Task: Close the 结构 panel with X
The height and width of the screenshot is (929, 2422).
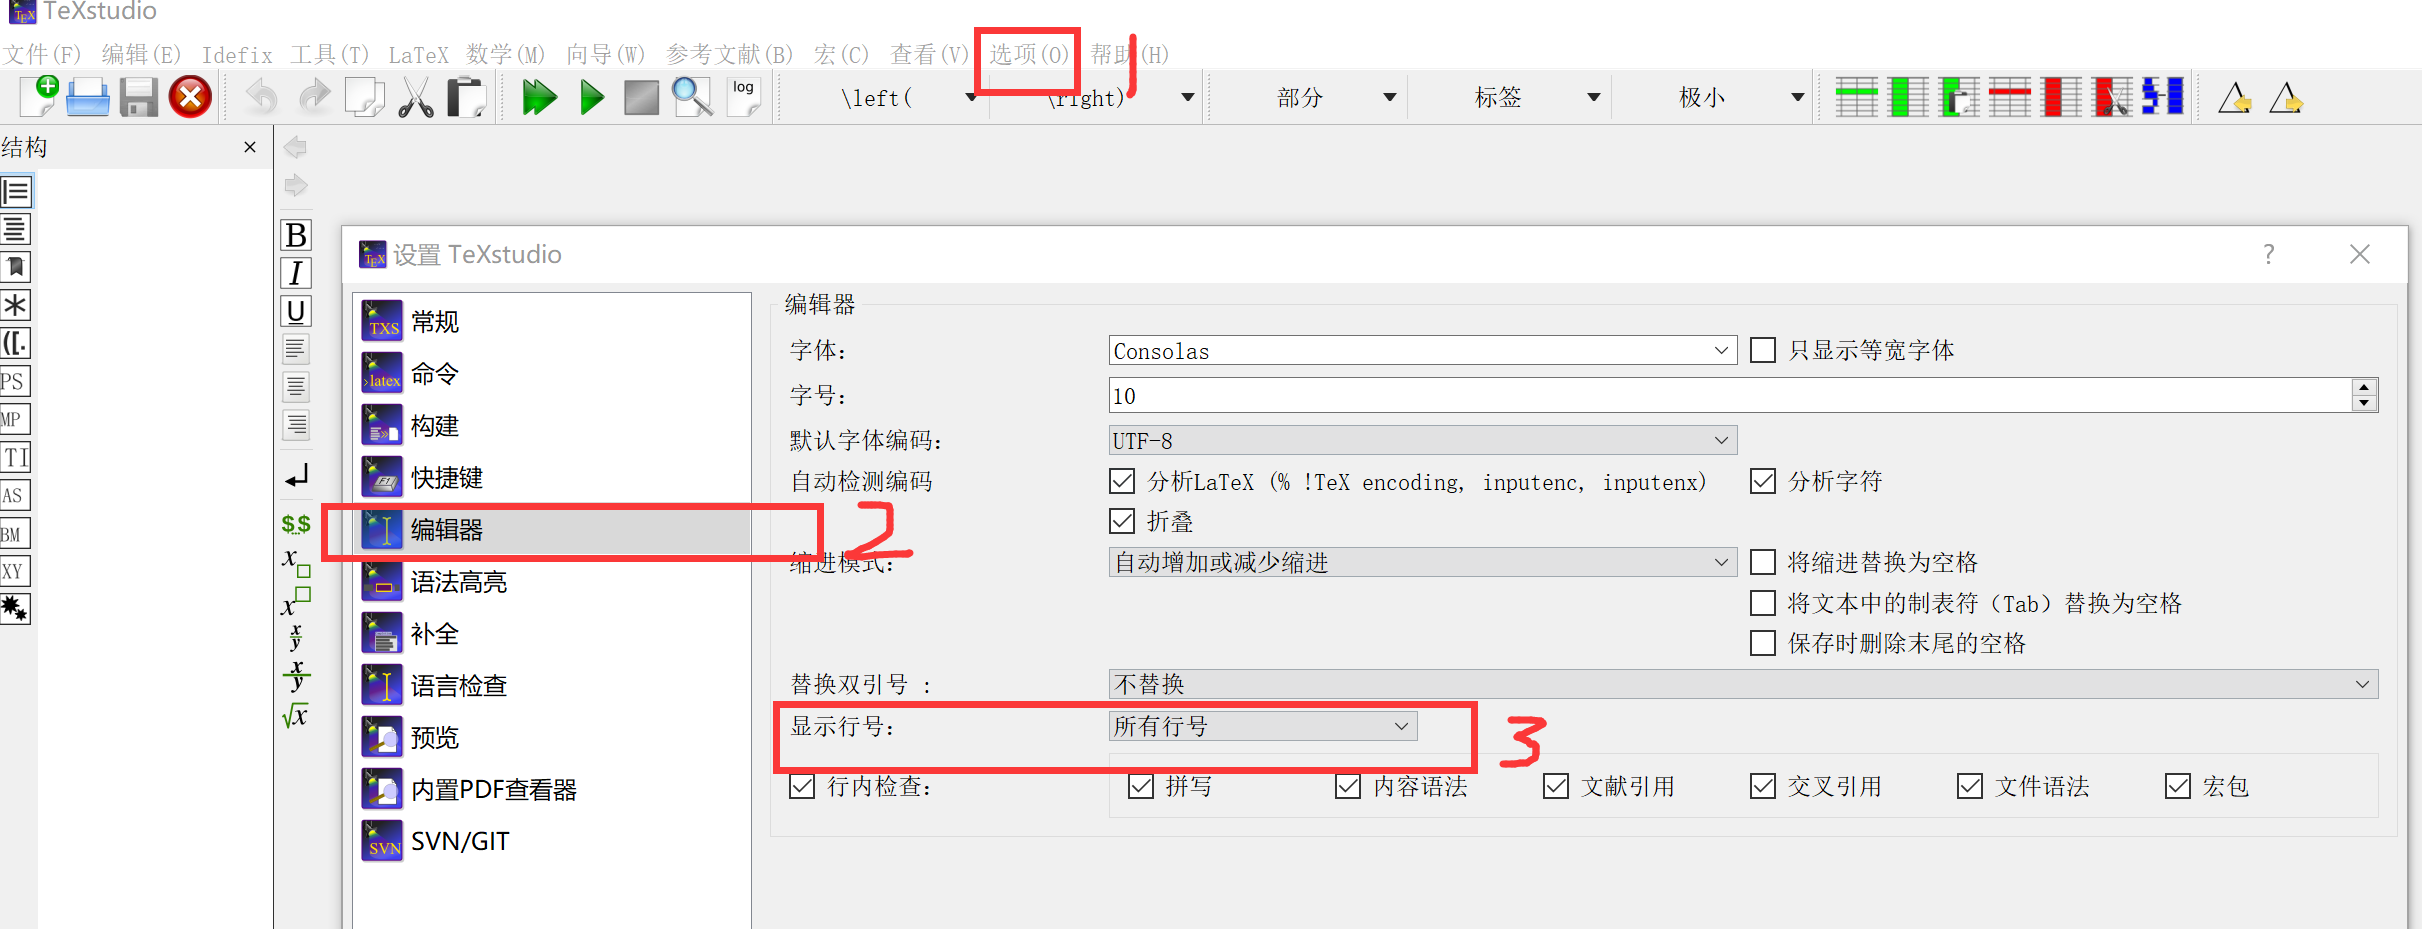Action: (x=250, y=147)
